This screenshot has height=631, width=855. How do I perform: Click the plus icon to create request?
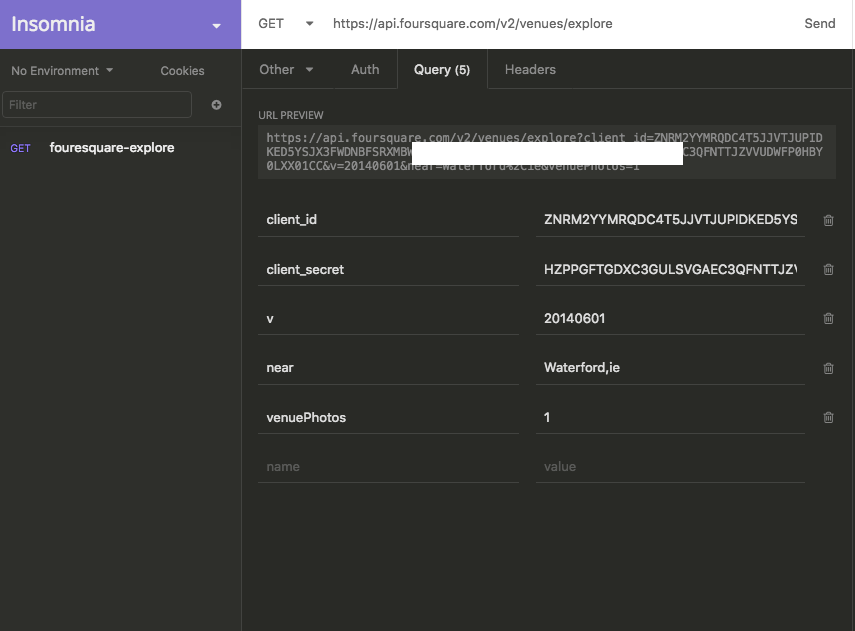coord(216,105)
